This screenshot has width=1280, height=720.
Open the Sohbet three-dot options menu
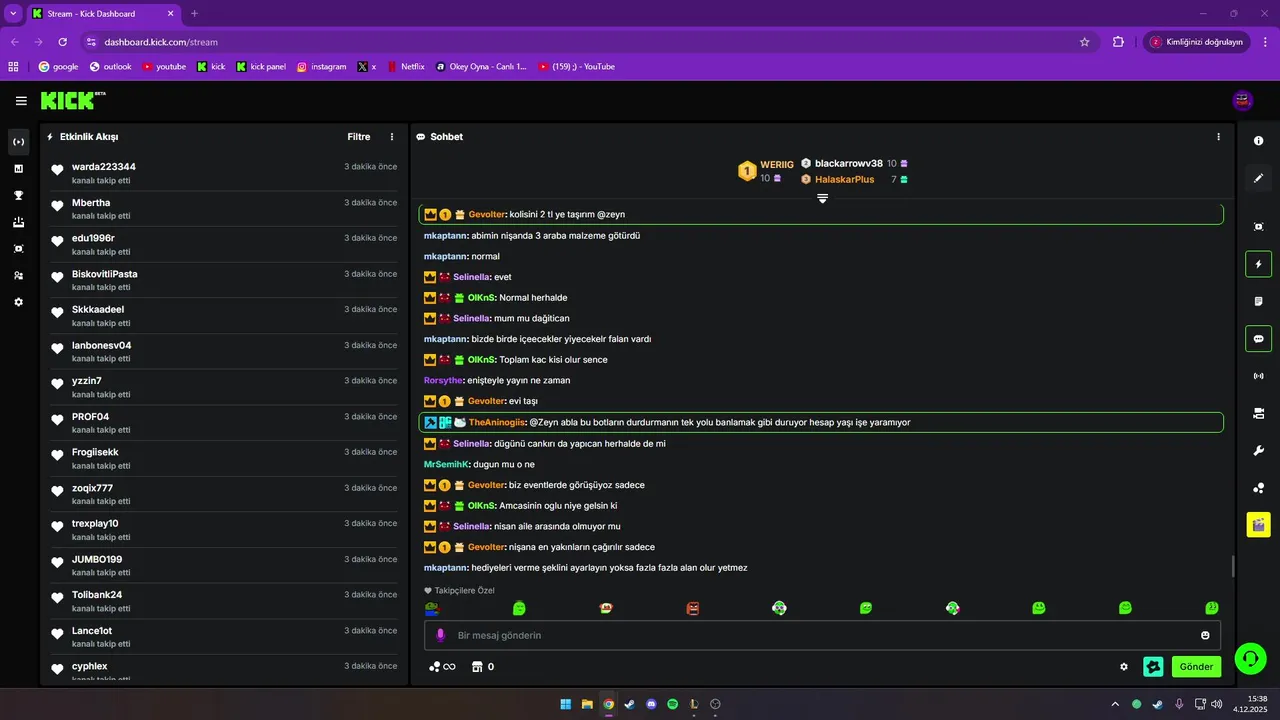[x=1218, y=137]
